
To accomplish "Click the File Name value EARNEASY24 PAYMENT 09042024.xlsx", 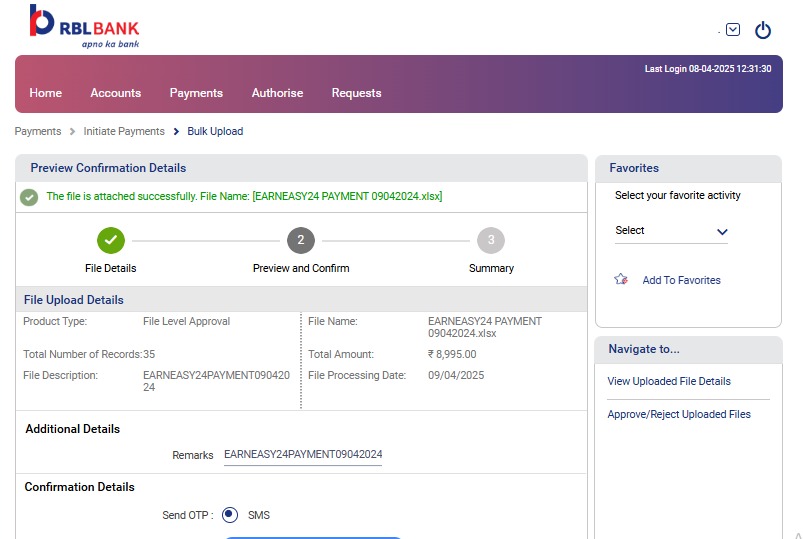I will tap(484, 327).
